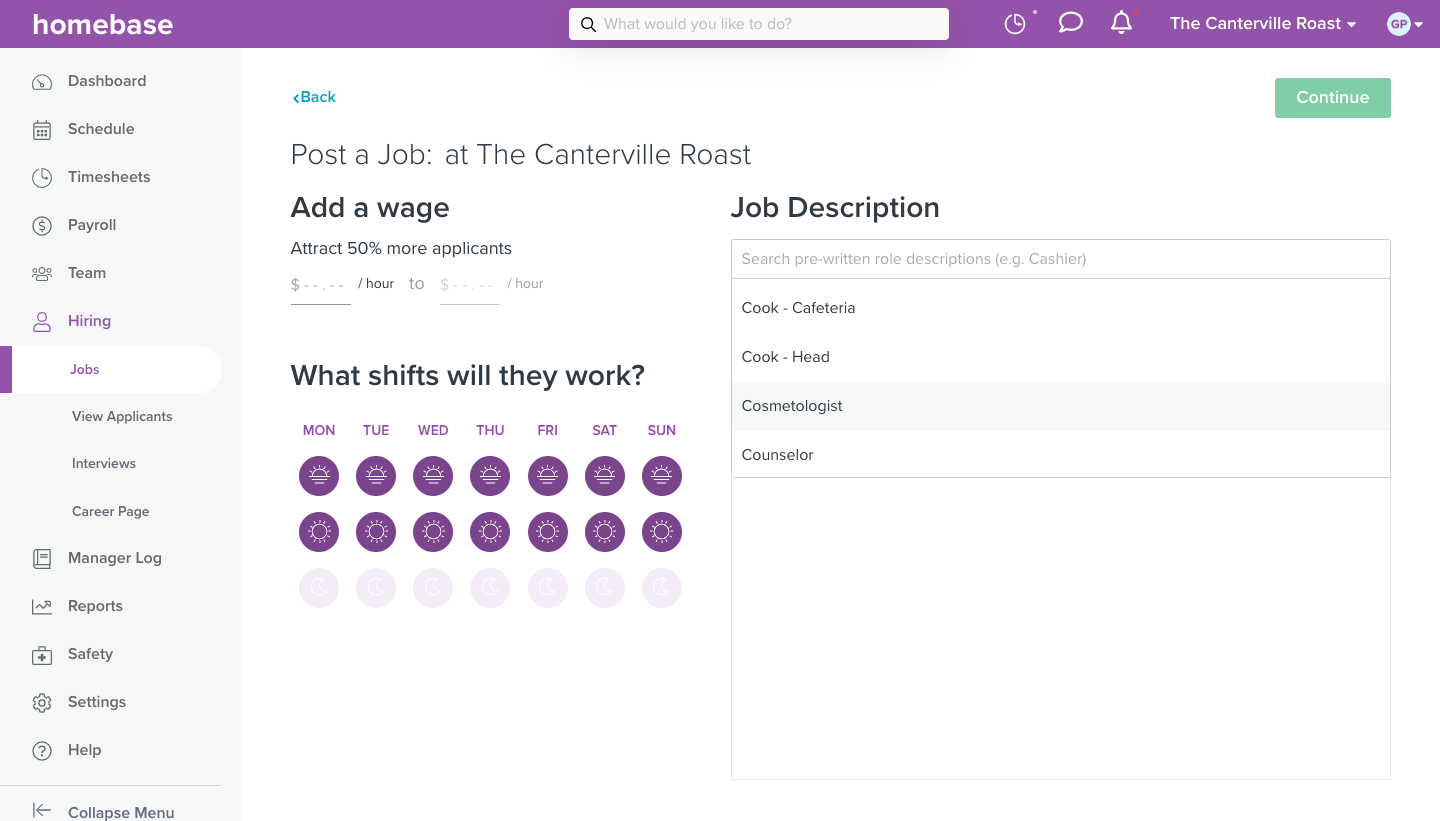Select Jobs submenu item
The image size is (1440, 821).
coord(85,369)
